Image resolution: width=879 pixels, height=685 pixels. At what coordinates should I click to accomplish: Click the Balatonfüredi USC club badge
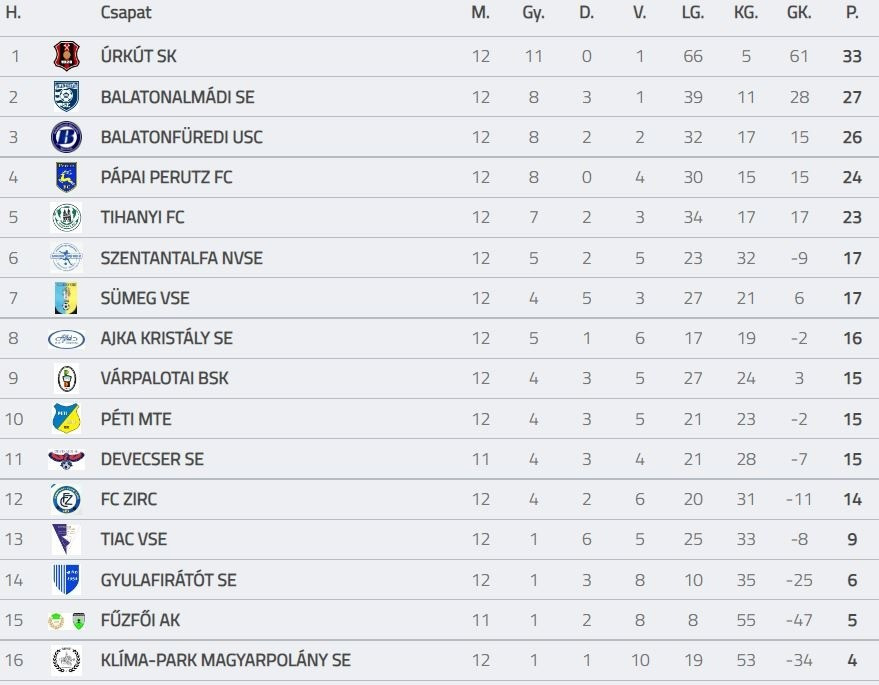pos(66,137)
